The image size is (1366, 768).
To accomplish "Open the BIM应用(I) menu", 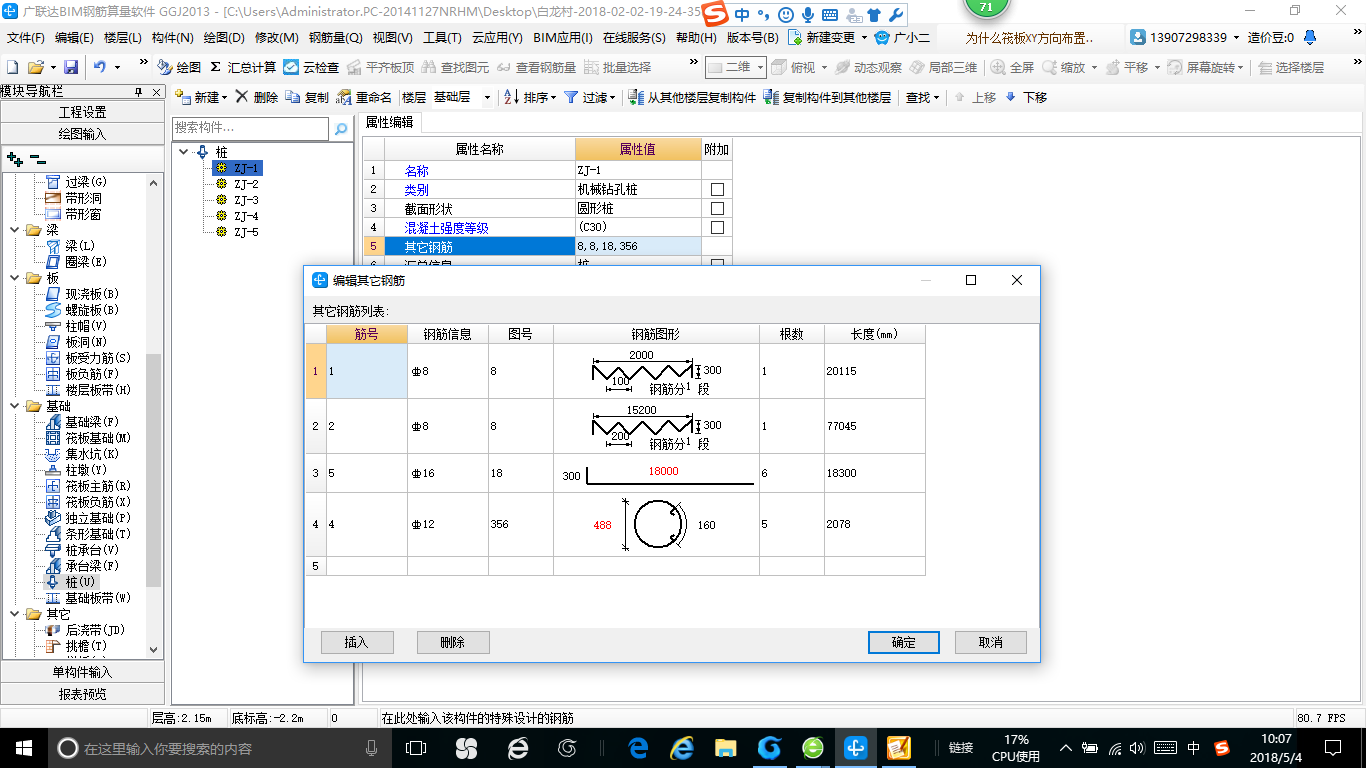I will pyautogui.click(x=562, y=38).
